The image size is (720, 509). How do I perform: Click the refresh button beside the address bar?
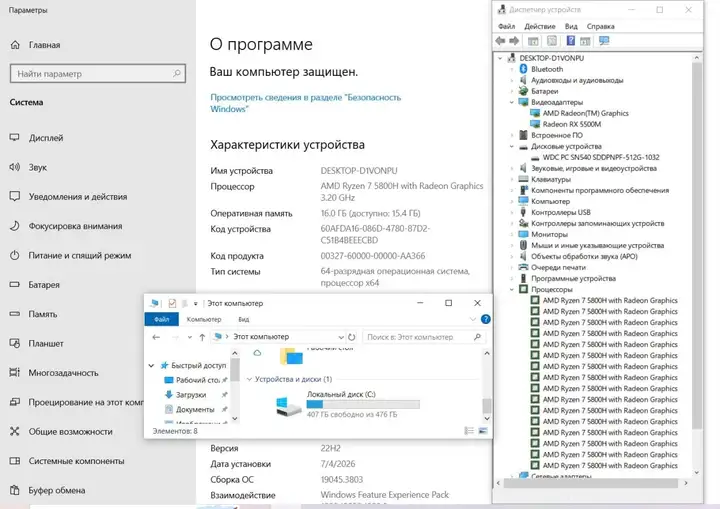pyautogui.click(x=352, y=337)
